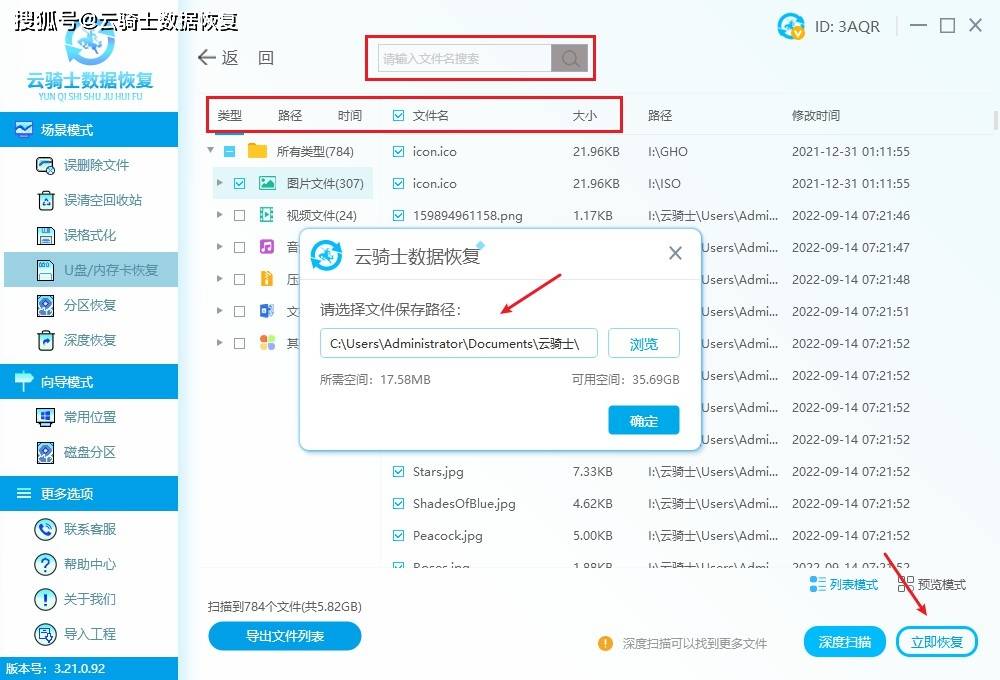Go back with the 返回 arrow

click(207, 58)
